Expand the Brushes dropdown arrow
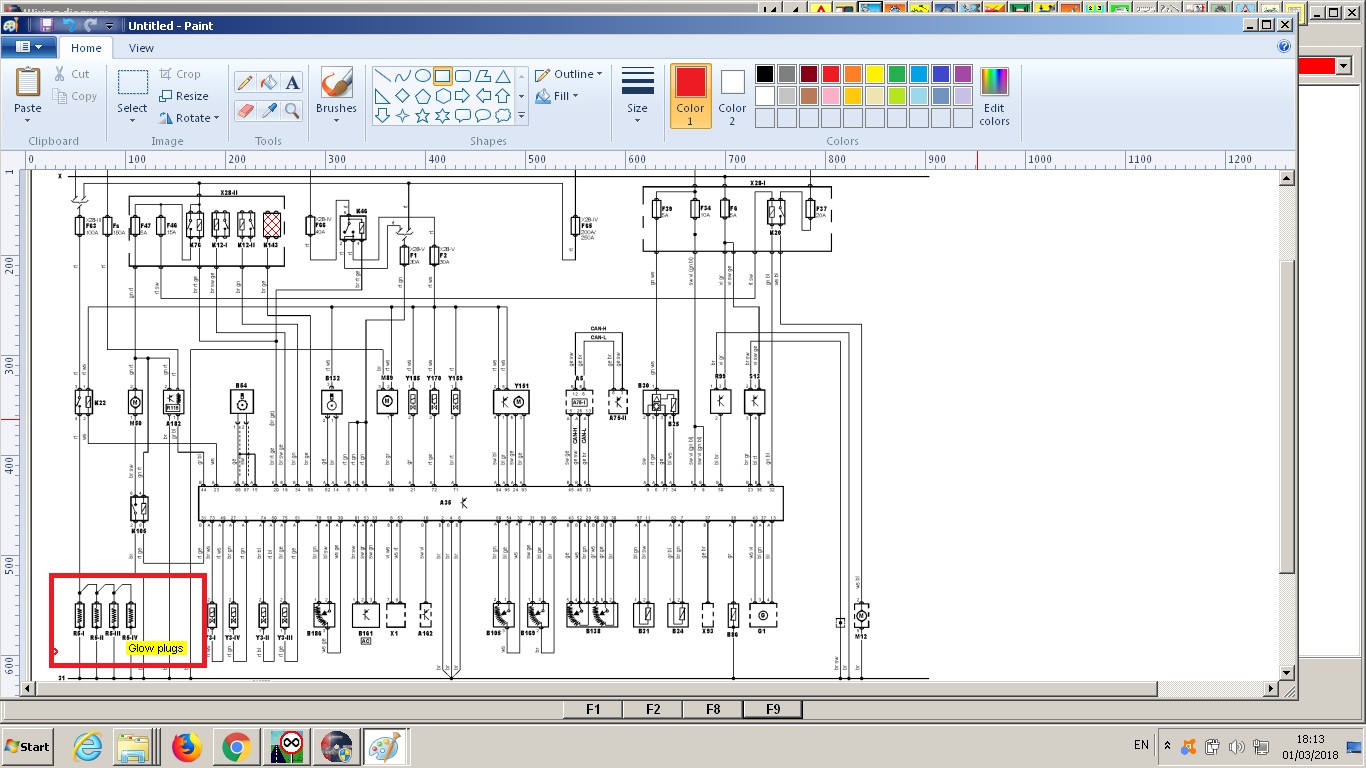The height and width of the screenshot is (768, 1366). click(336, 121)
